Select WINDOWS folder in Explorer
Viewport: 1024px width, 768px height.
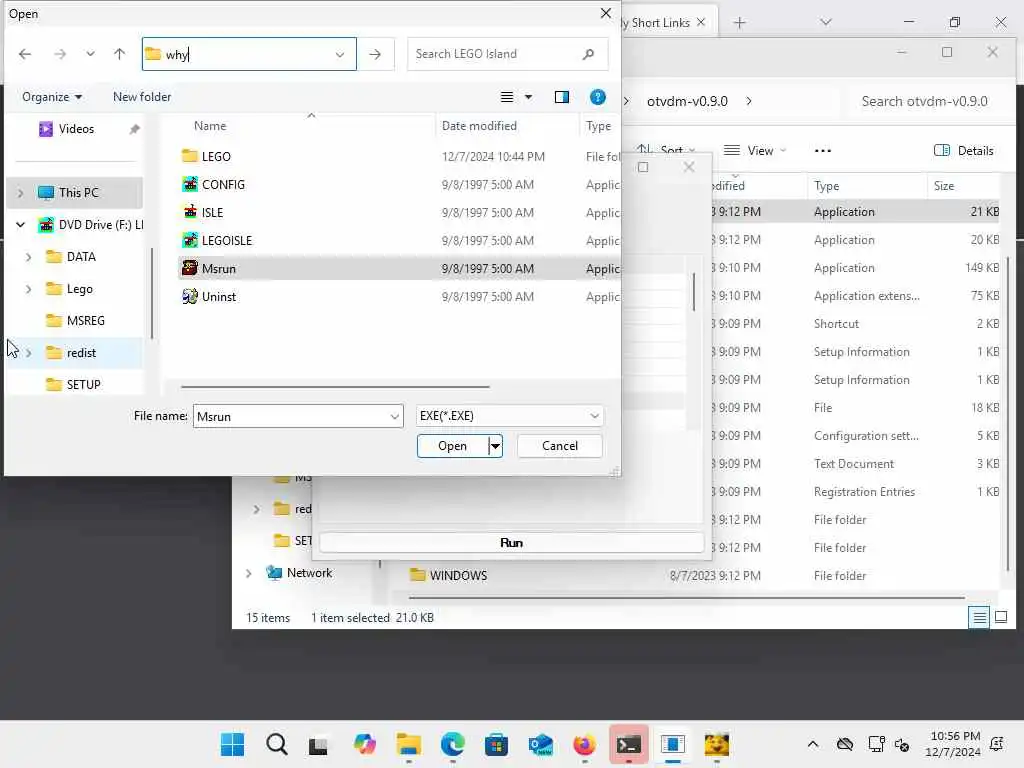(x=448, y=576)
